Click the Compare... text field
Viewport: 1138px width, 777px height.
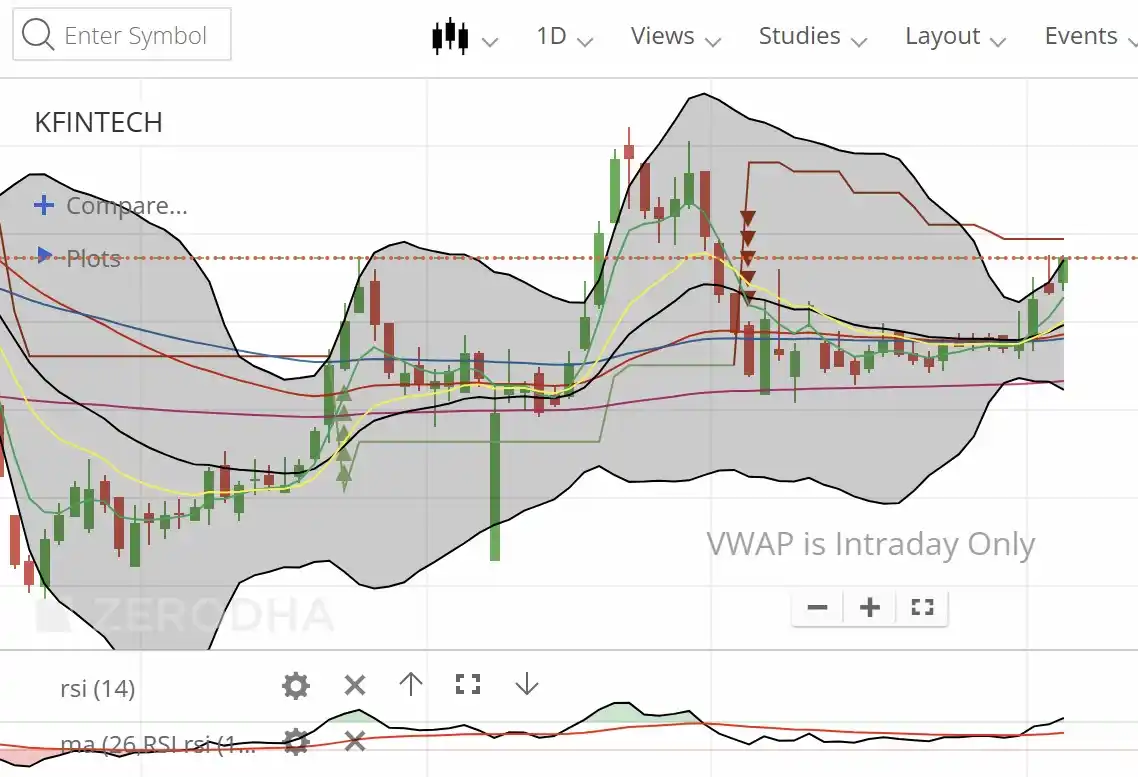click(x=127, y=205)
